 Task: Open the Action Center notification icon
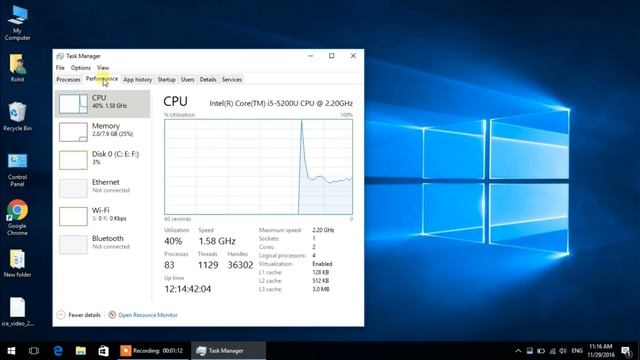tap(627, 351)
